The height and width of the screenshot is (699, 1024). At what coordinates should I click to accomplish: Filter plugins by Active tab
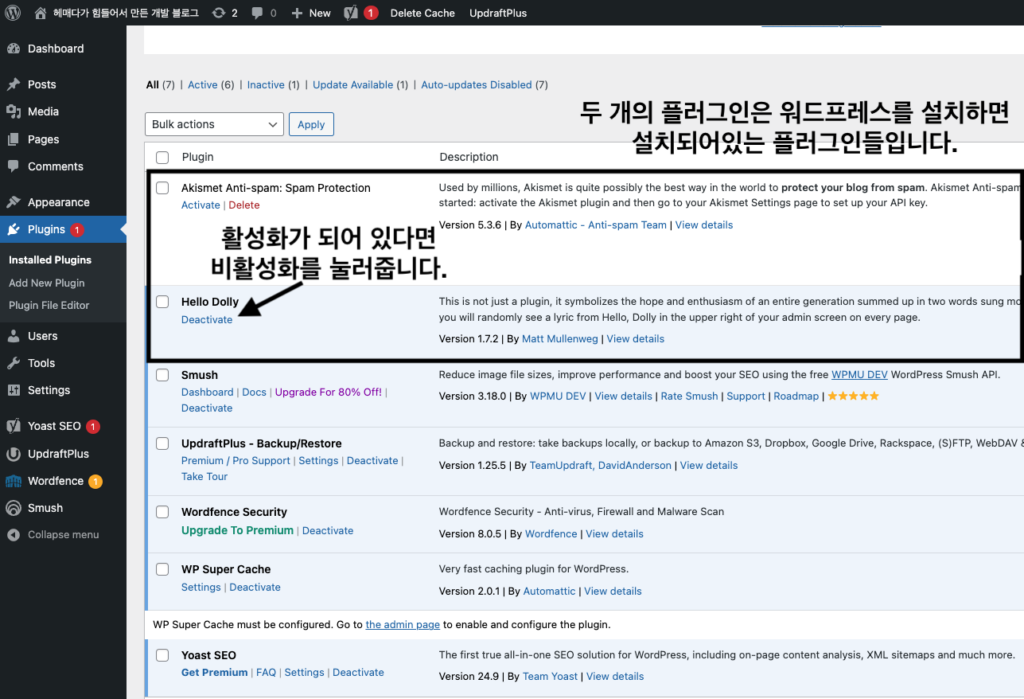coord(202,85)
